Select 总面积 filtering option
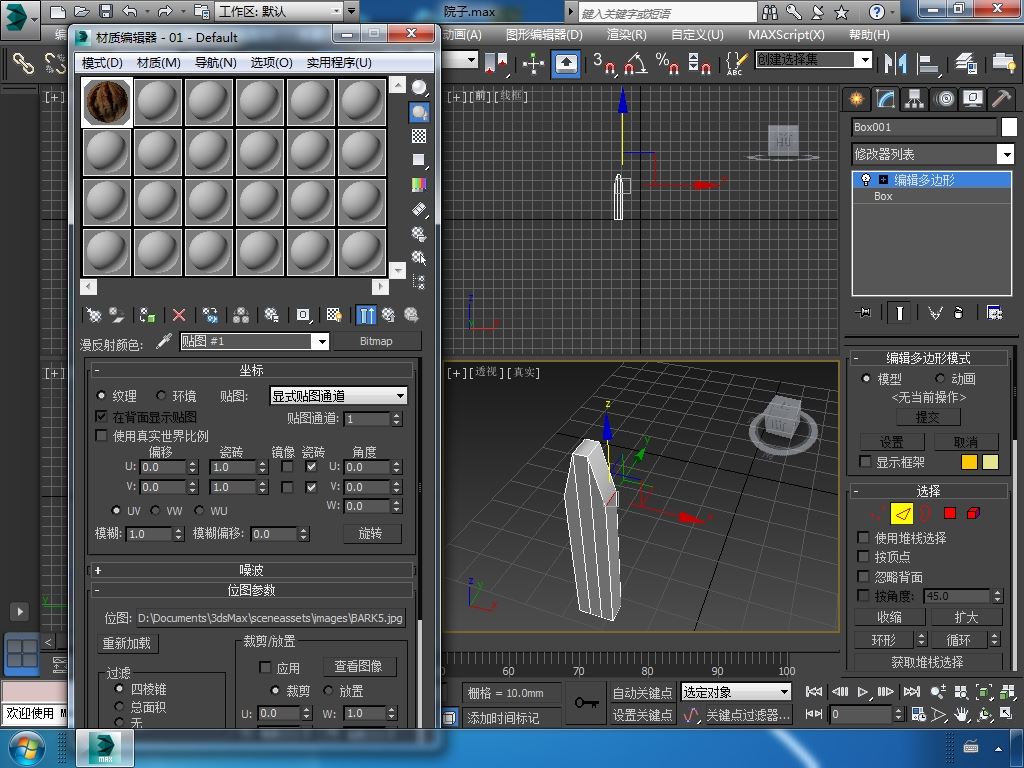The height and width of the screenshot is (768, 1024). tap(119, 706)
